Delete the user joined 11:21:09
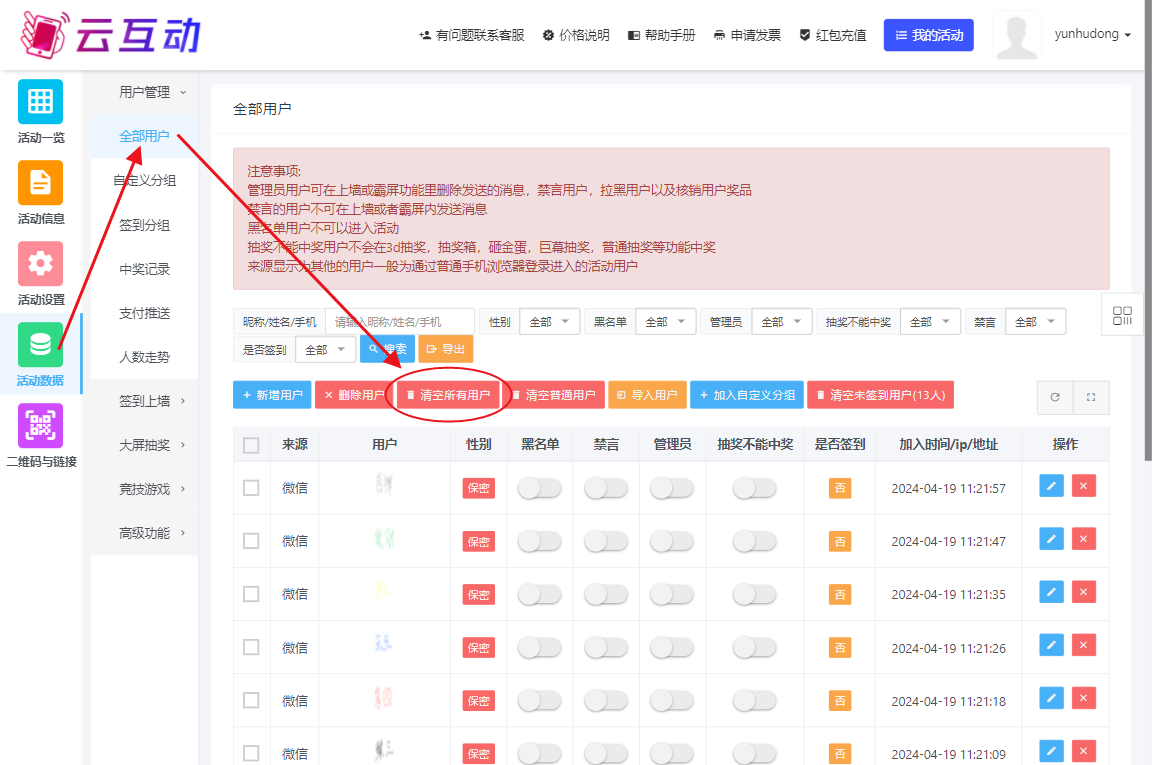The width and height of the screenshot is (1152, 765). pyautogui.click(x=1084, y=750)
